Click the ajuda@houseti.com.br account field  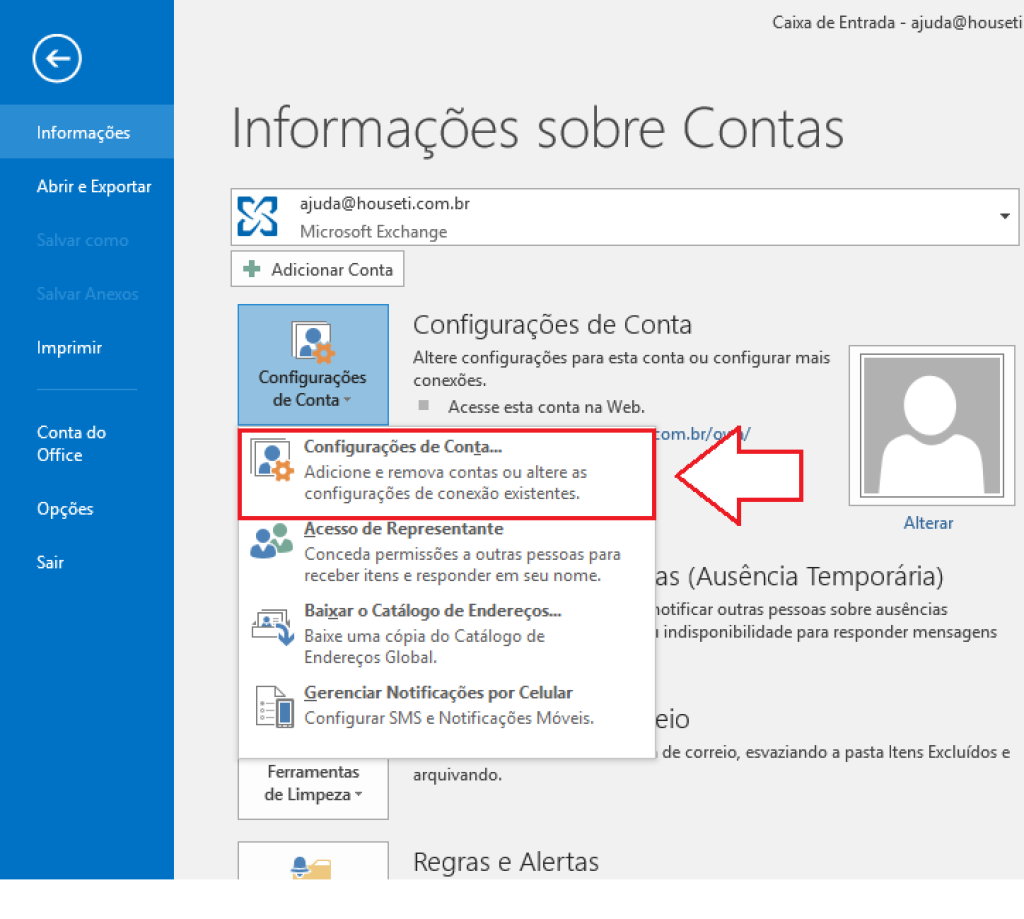[x=624, y=217]
